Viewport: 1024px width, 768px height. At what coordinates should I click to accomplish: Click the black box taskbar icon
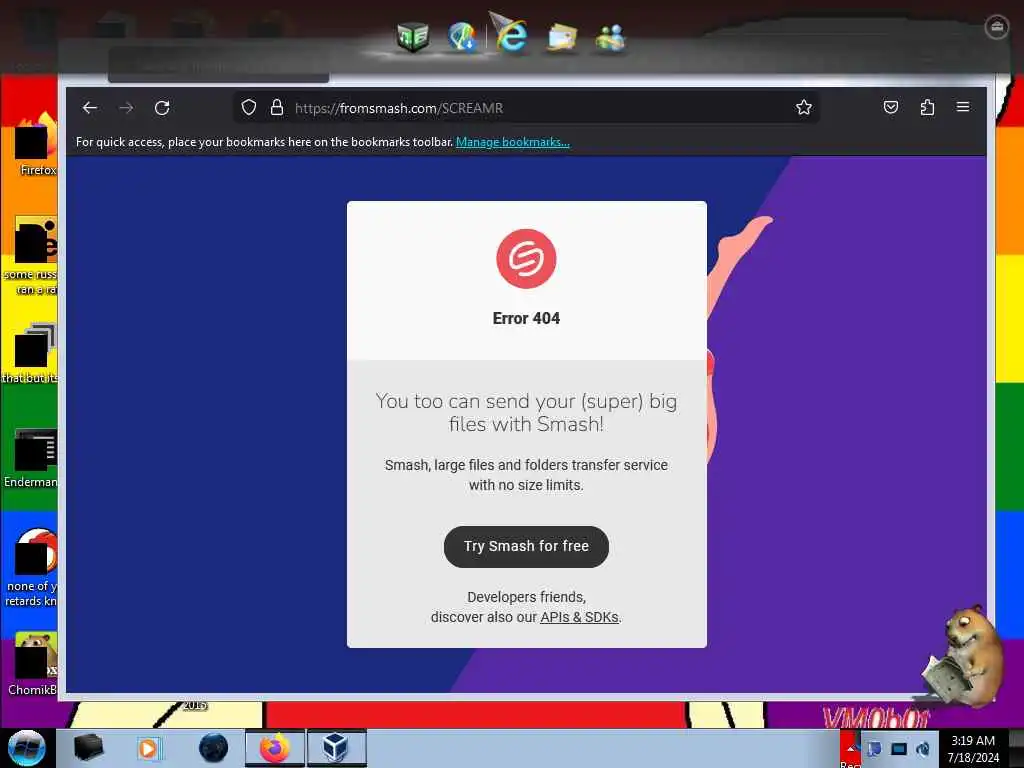(x=88, y=748)
